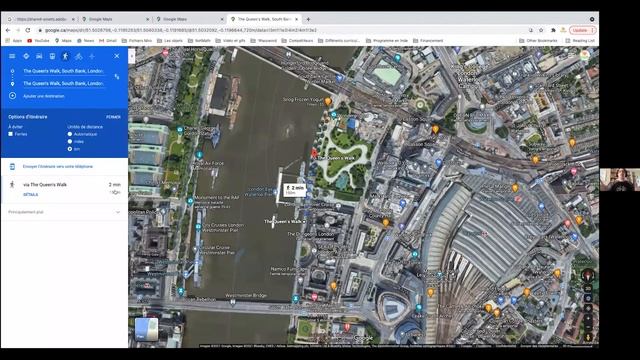640x360 pixels.
Task: Swap start and destination points
Action: pos(117,77)
